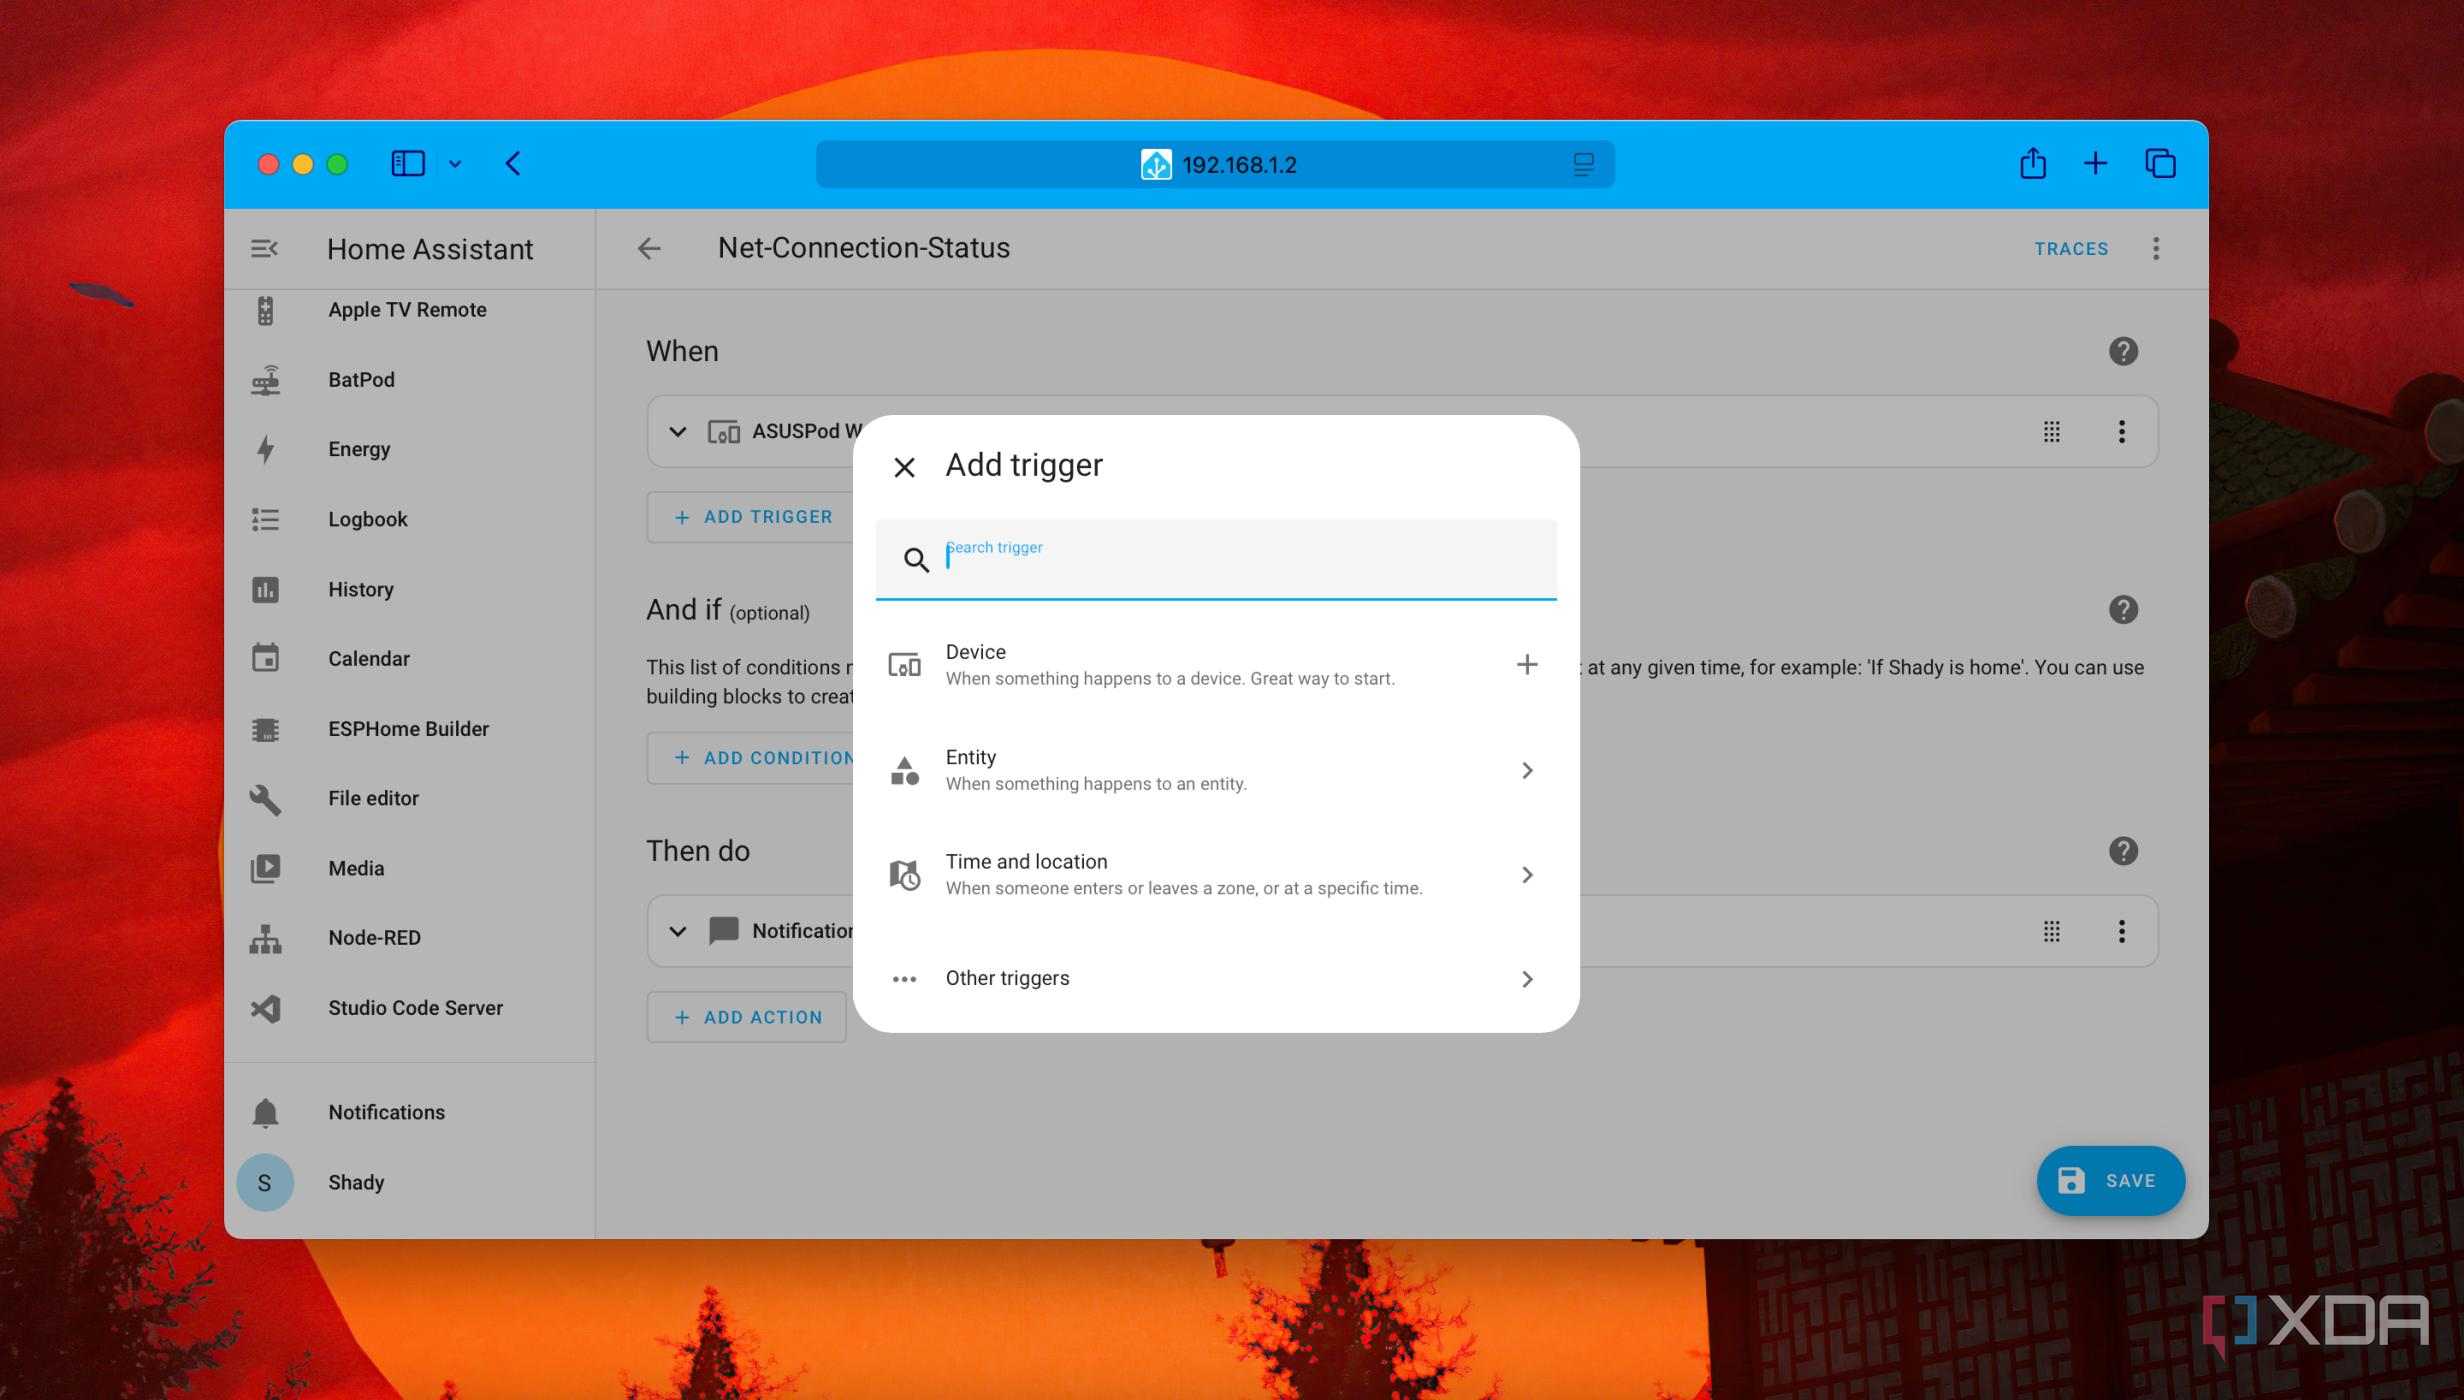Click Safari Share icon
The image size is (2464, 1400).
[2032, 163]
